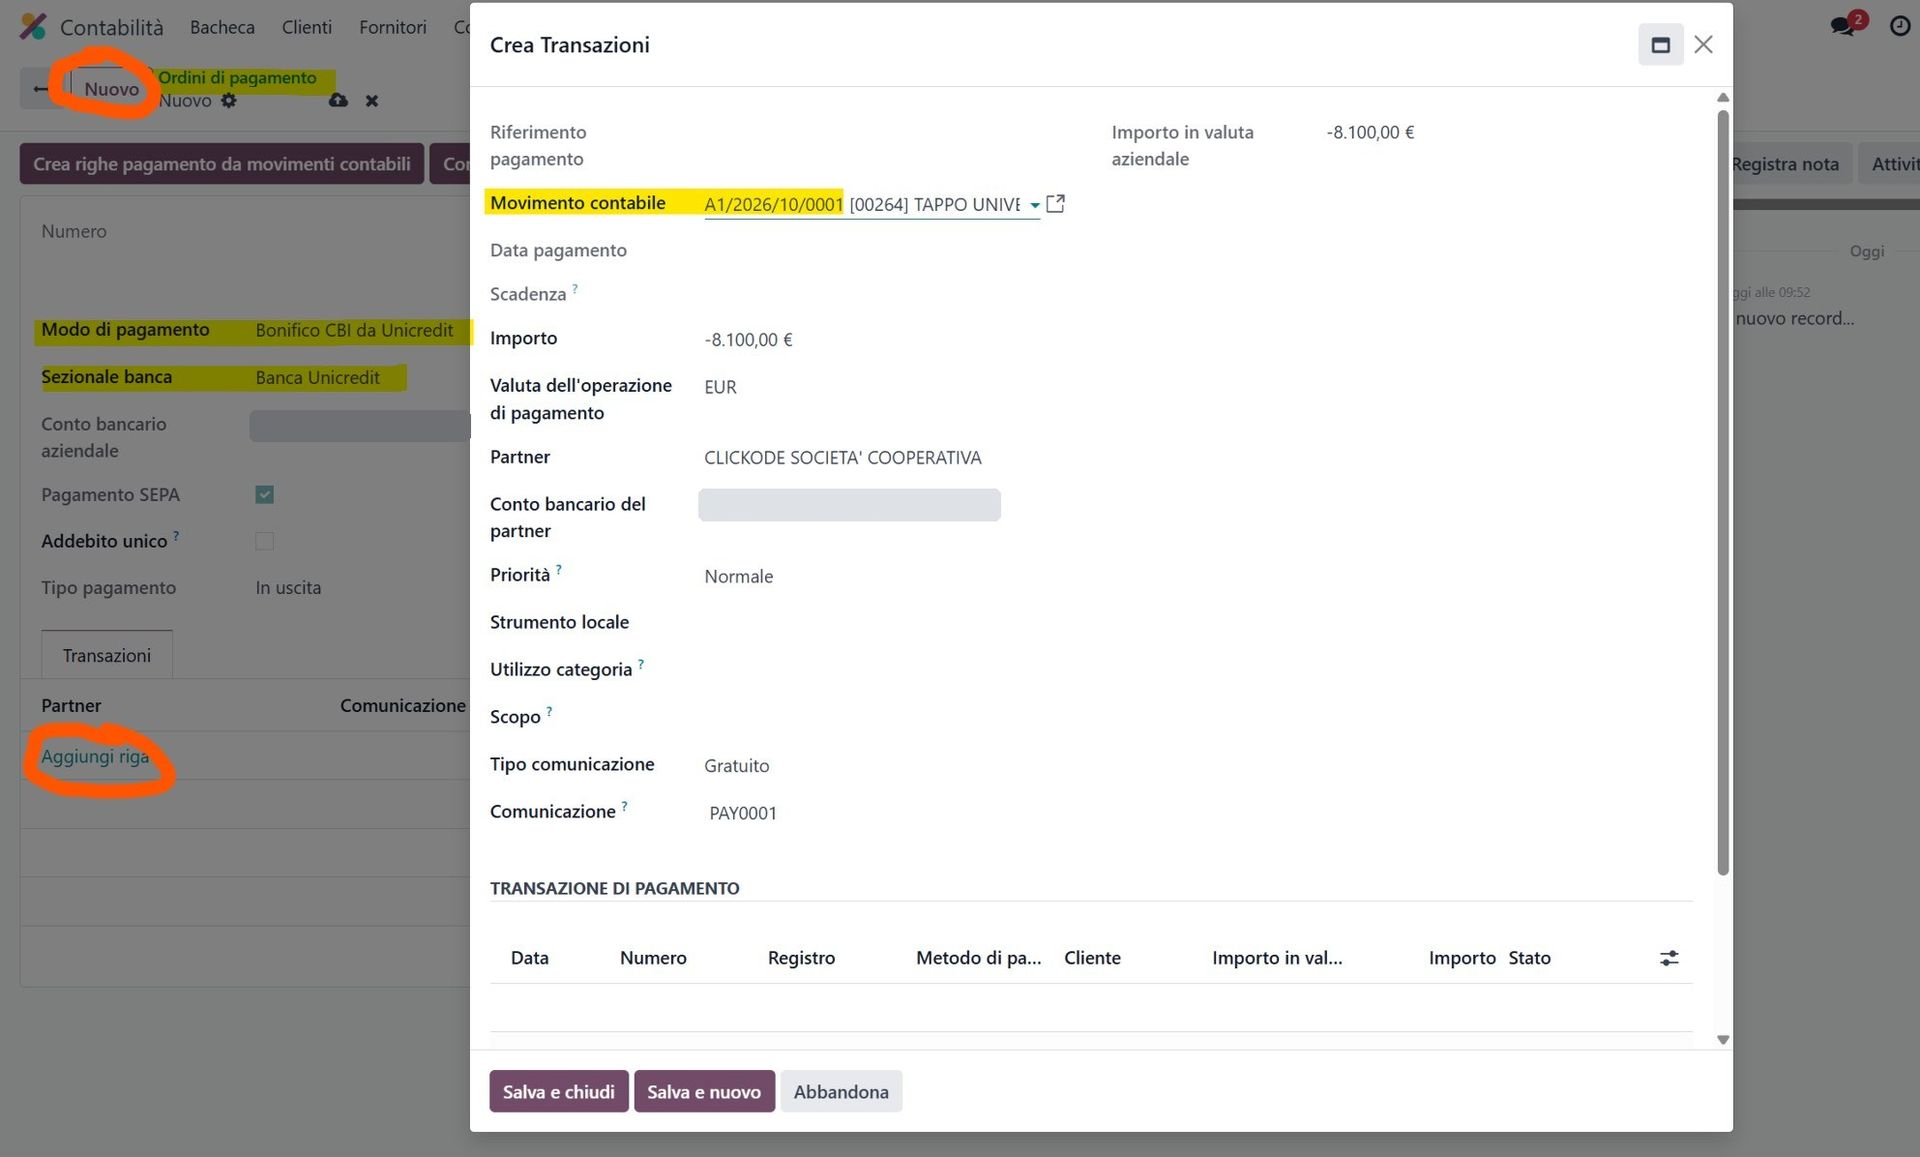Open the Modo di pagamento field
The height and width of the screenshot is (1157, 1920).
(354, 330)
